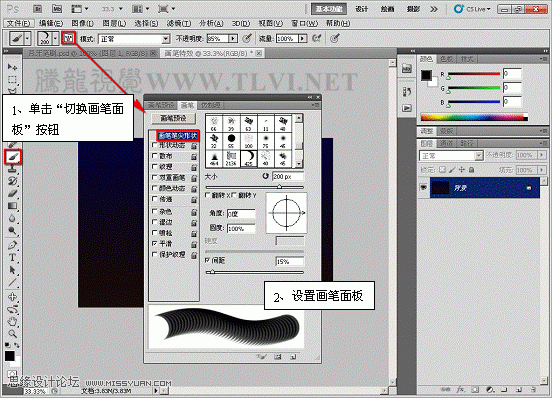Toggle the Spacing (间距) checkbox
This screenshot has height=398, width=552.
208,260
